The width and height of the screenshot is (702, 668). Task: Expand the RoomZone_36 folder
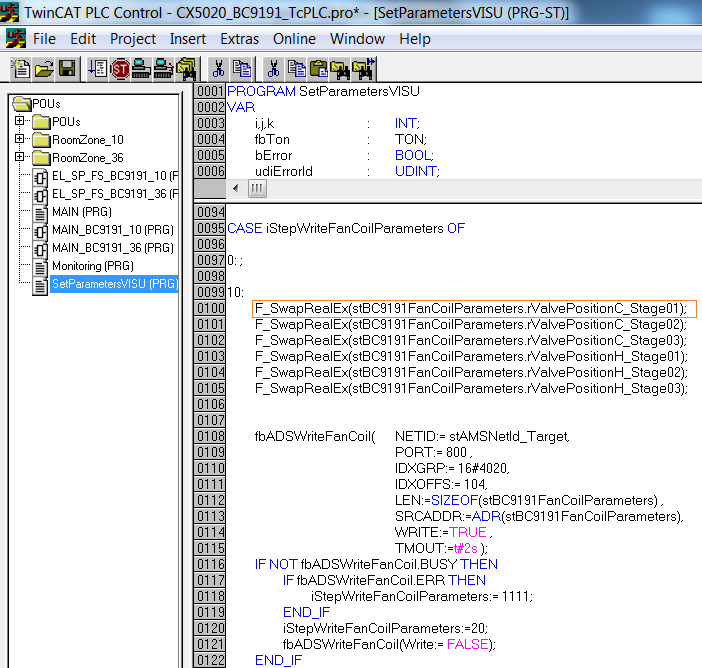[x=19, y=156]
